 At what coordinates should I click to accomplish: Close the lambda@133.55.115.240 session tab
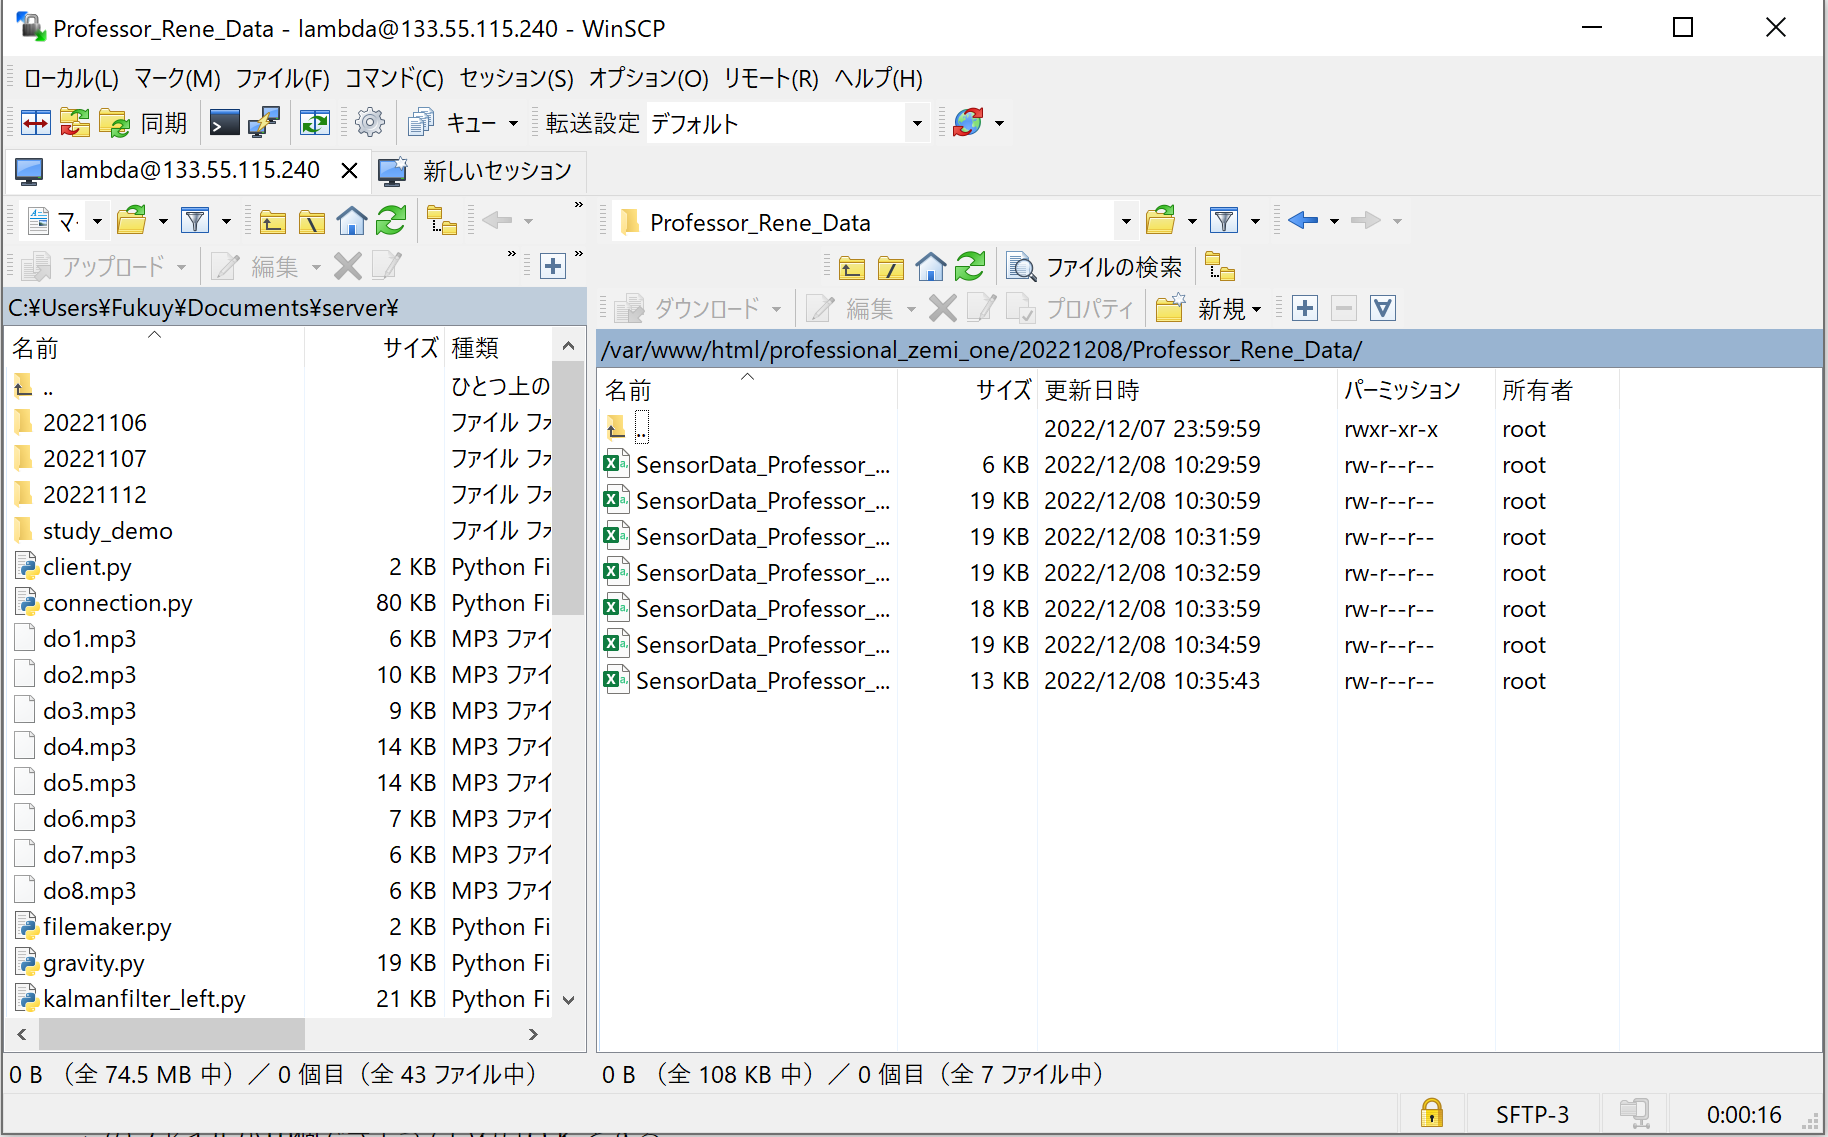point(349,171)
